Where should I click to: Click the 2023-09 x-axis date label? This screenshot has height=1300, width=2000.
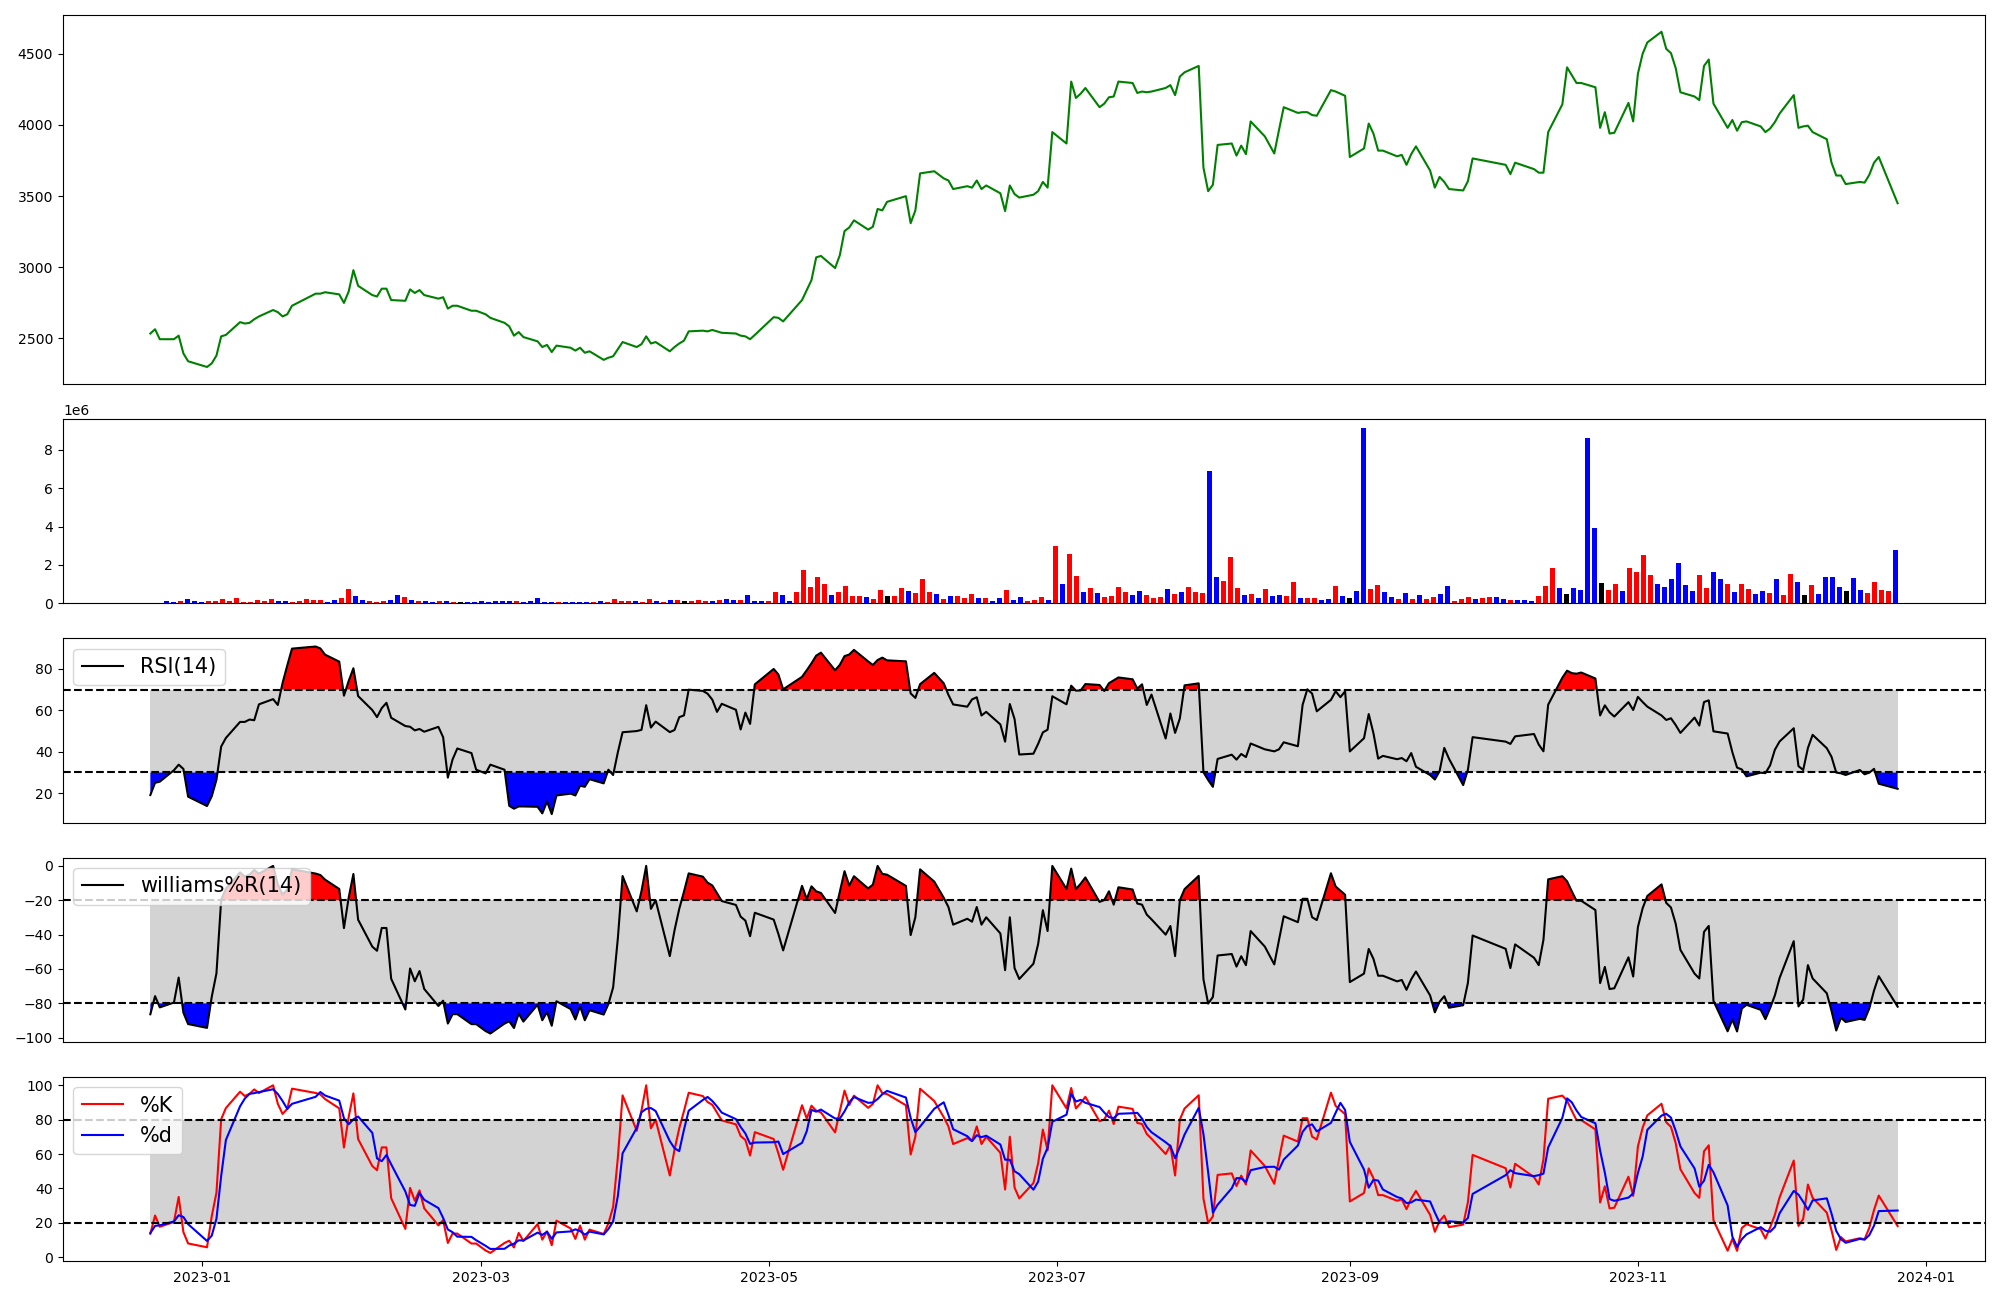click(1350, 1277)
